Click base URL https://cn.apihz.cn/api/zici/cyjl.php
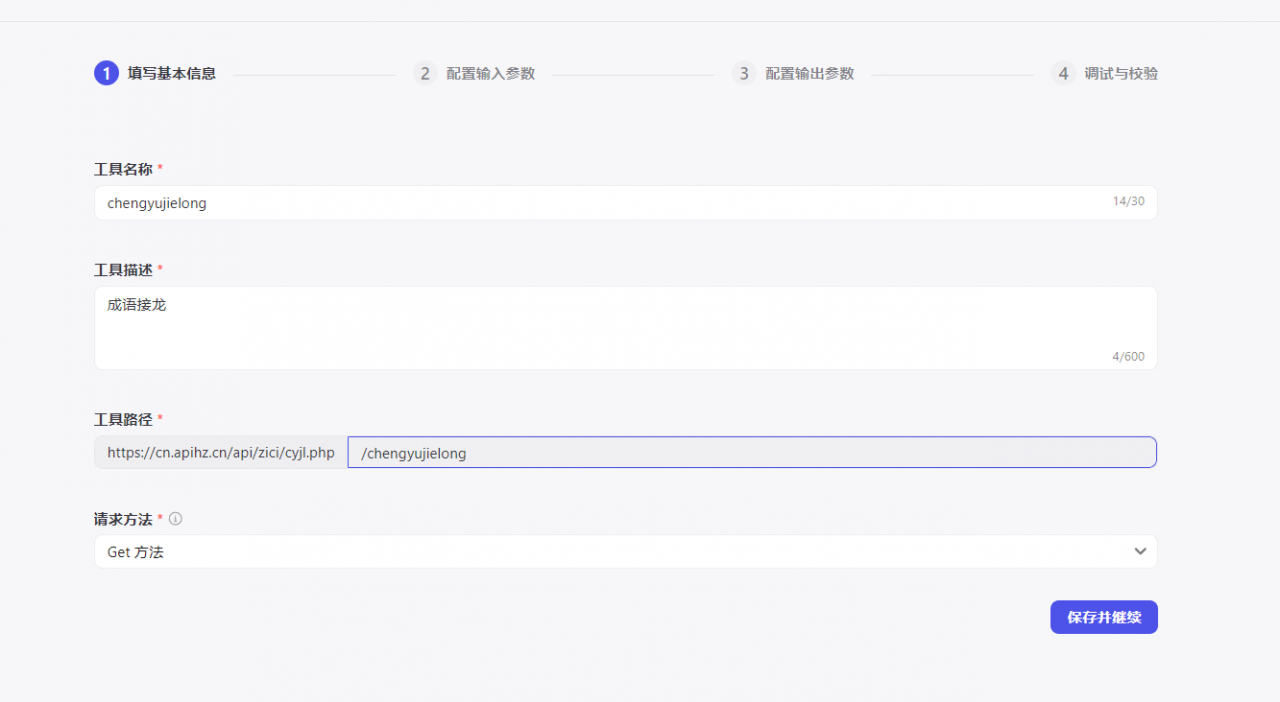The image size is (1280, 702). pyautogui.click(x=221, y=453)
